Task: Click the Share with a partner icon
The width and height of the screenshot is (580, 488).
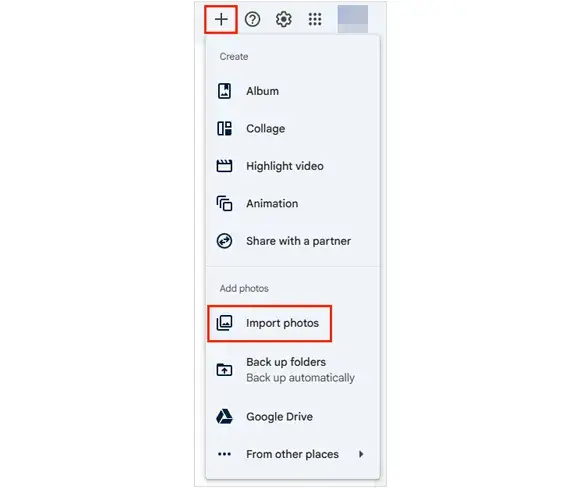Action: (224, 241)
